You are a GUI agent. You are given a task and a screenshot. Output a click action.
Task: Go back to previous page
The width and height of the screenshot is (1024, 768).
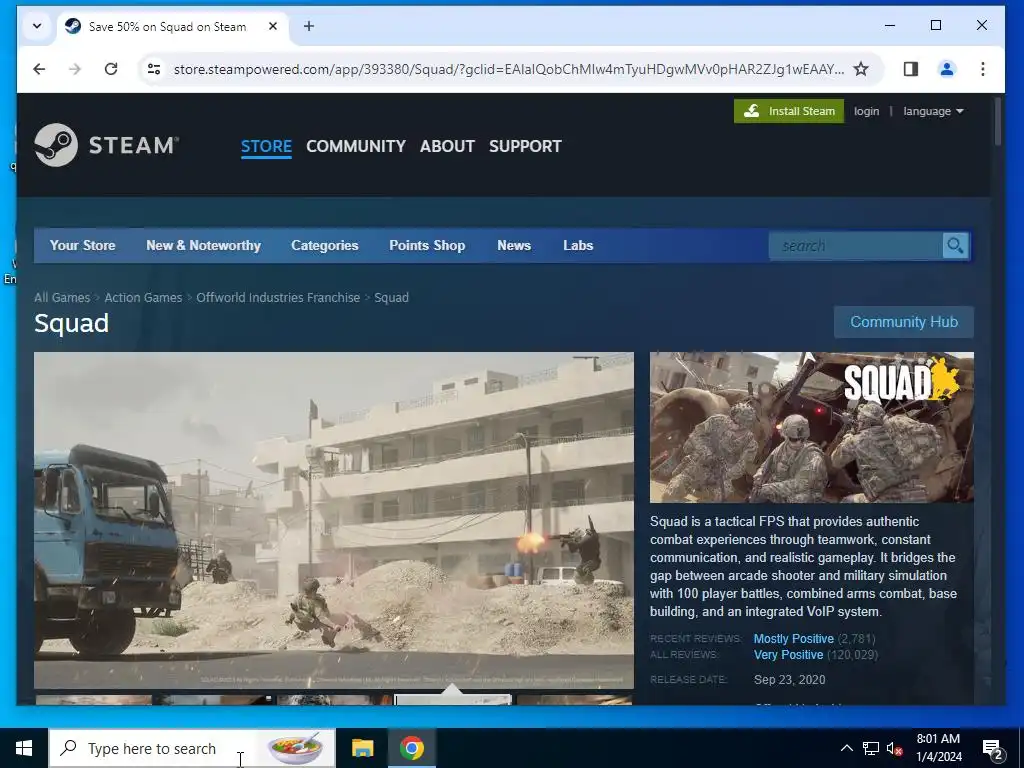click(x=39, y=69)
